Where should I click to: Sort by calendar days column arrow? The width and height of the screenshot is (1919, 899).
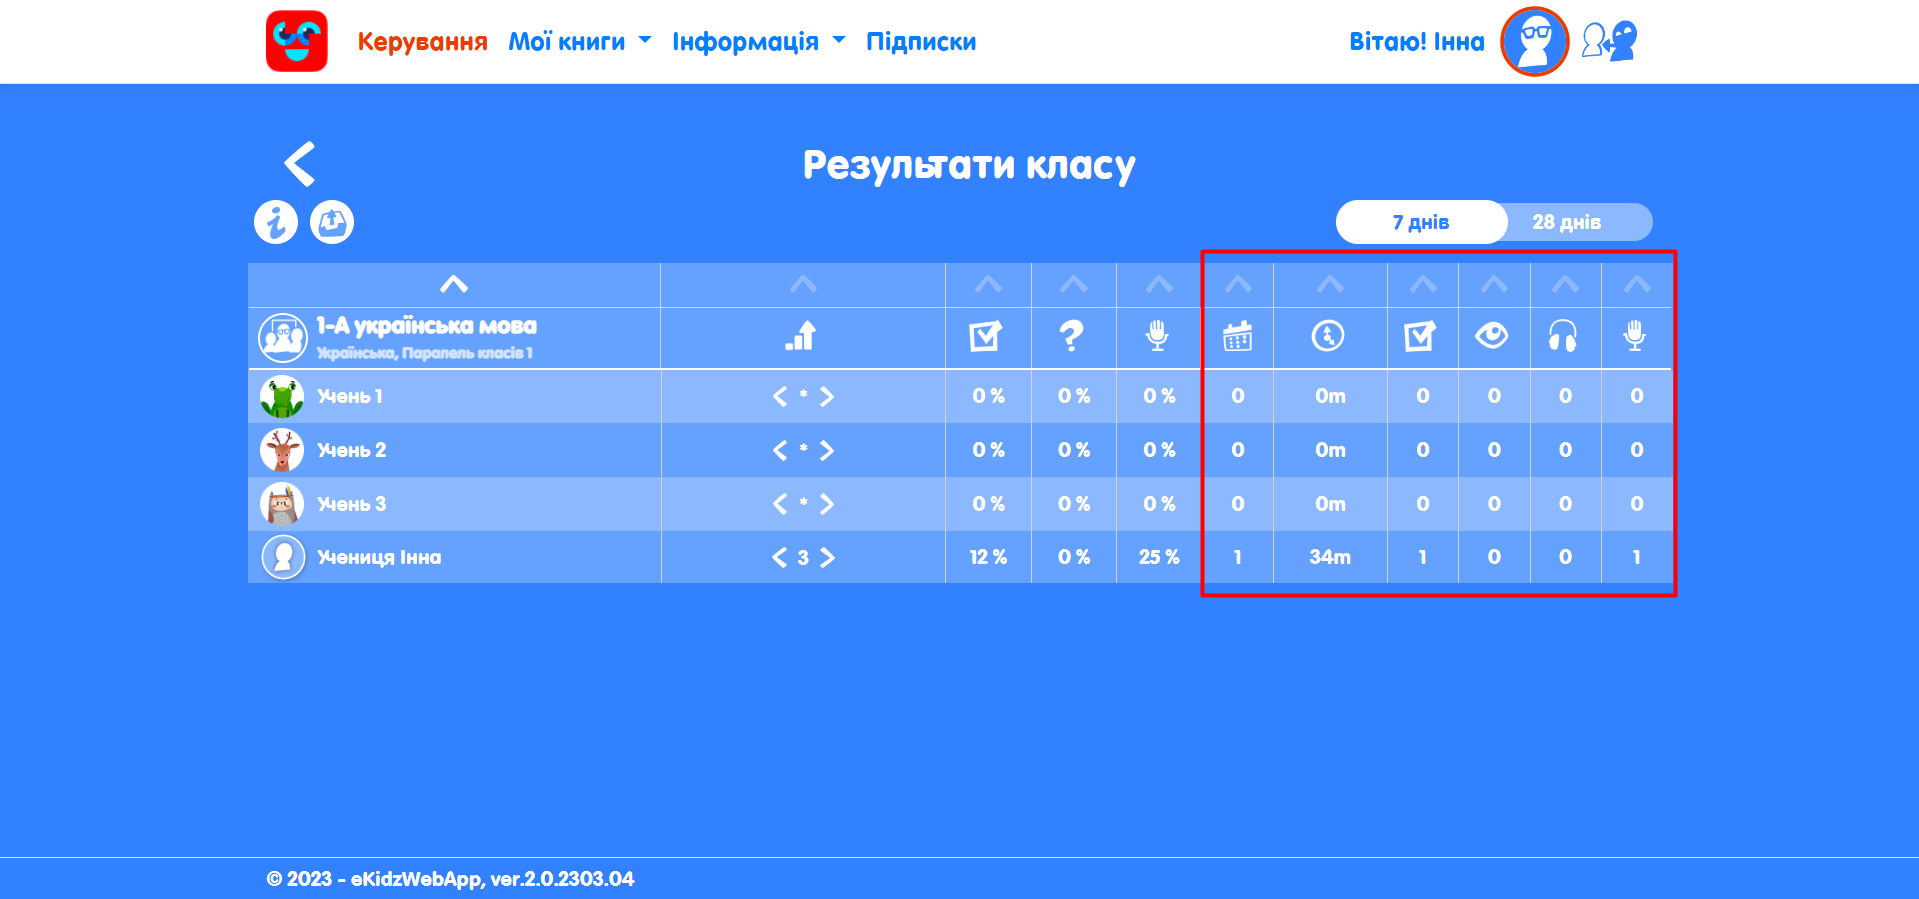pyautogui.click(x=1238, y=284)
